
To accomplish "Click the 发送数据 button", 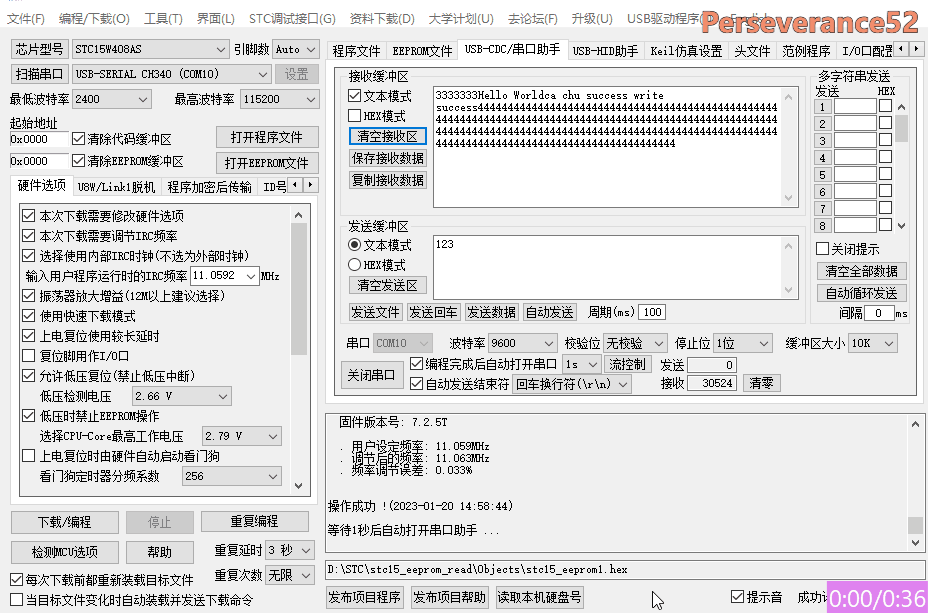I will pyautogui.click(x=491, y=312).
